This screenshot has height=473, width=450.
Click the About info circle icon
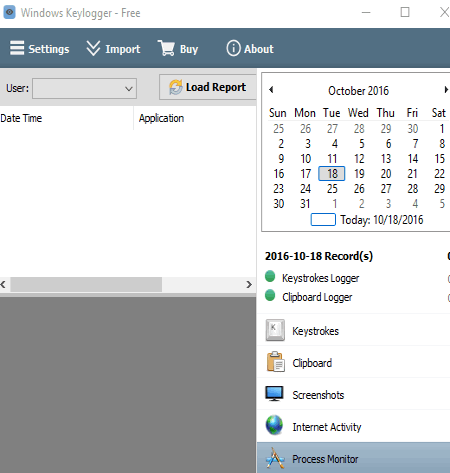233,48
